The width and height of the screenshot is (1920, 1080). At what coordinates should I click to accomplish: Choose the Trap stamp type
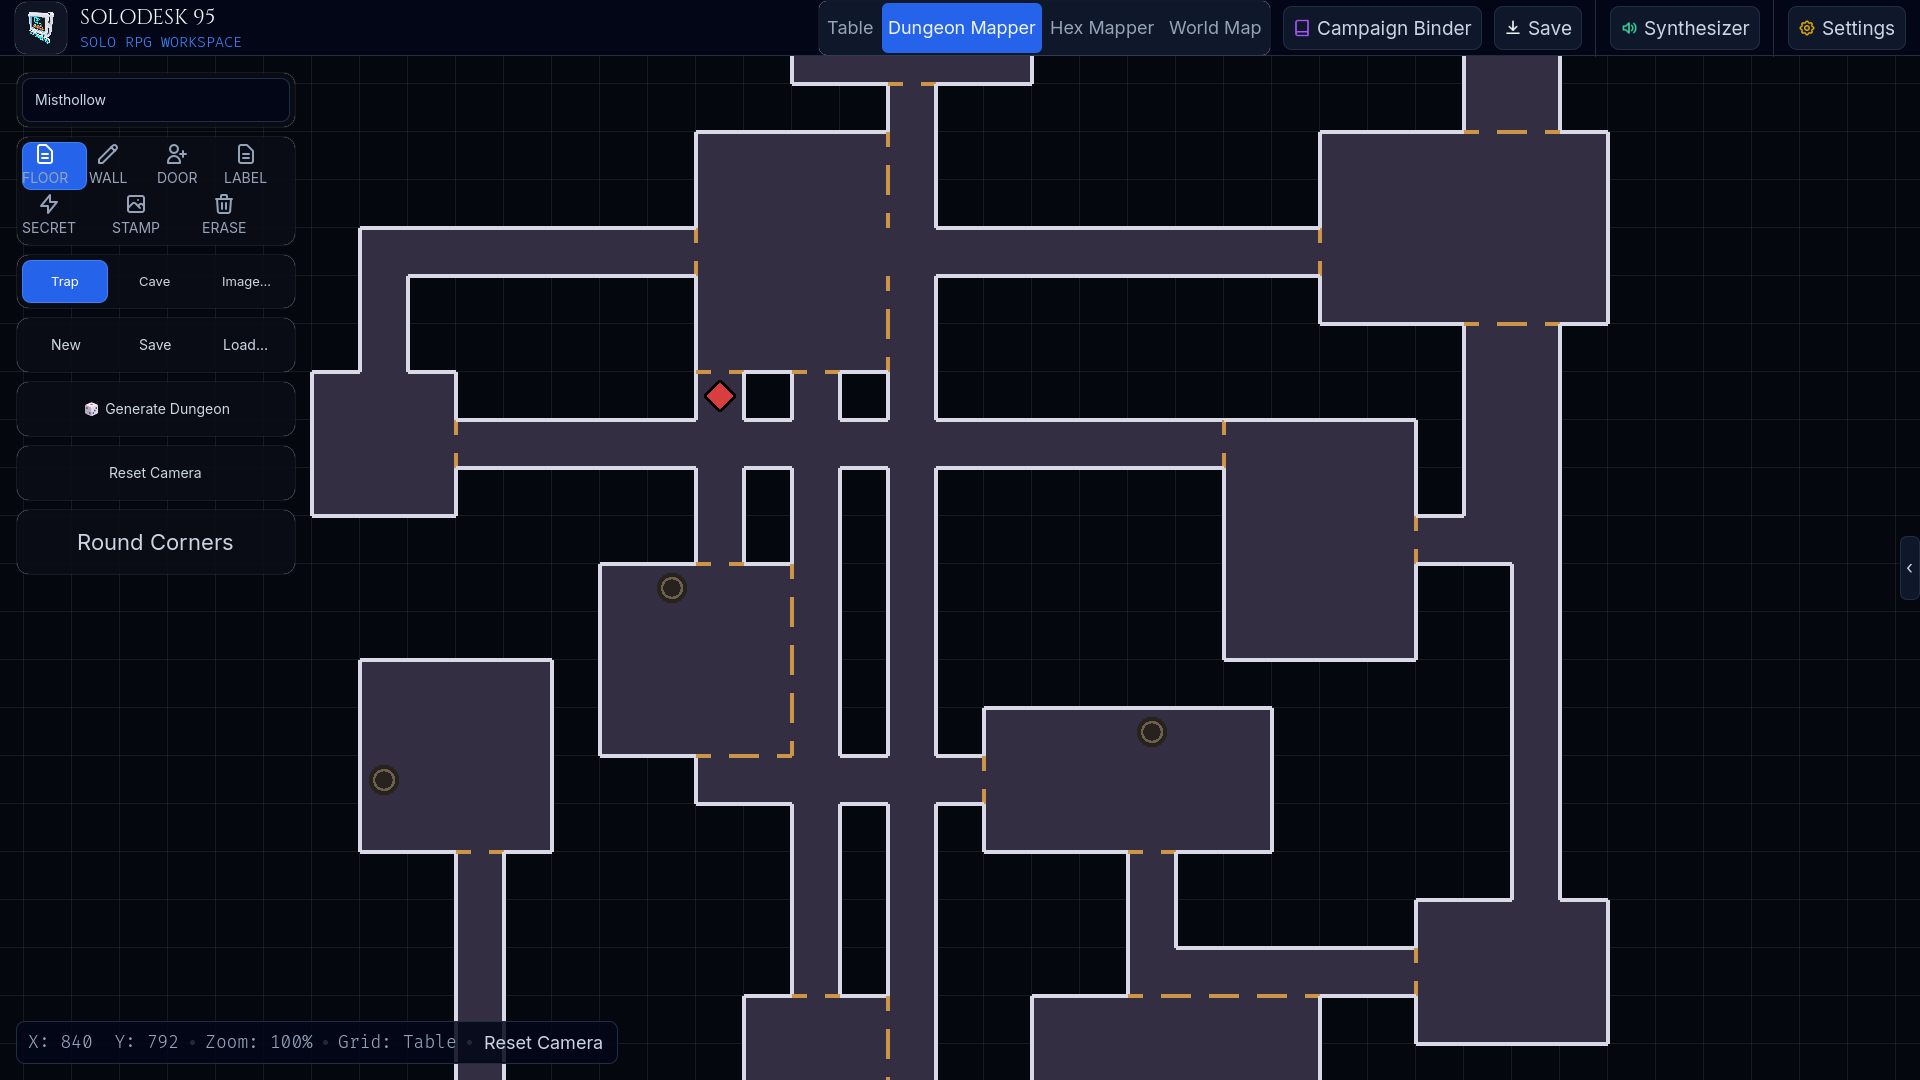(x=65, y=281)
